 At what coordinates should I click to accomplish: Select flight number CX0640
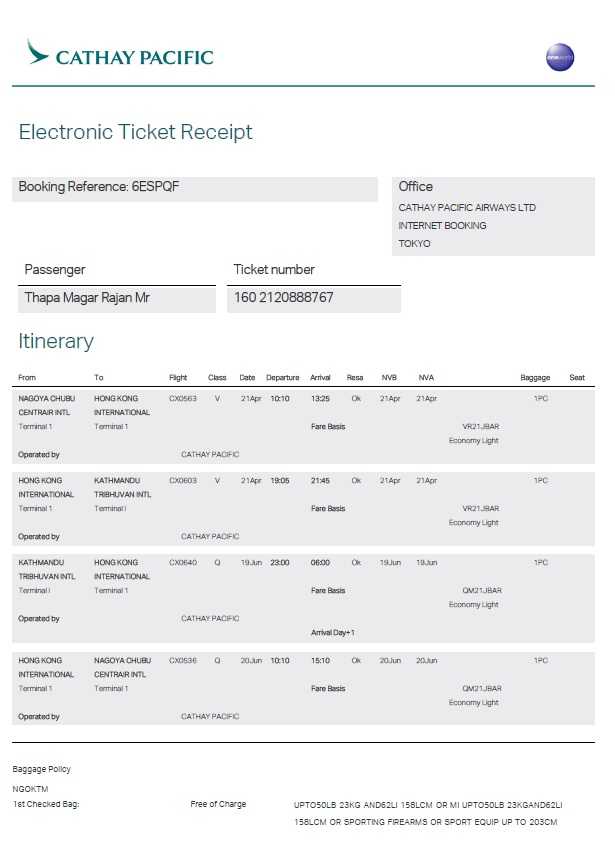click(x=183, y=562)
